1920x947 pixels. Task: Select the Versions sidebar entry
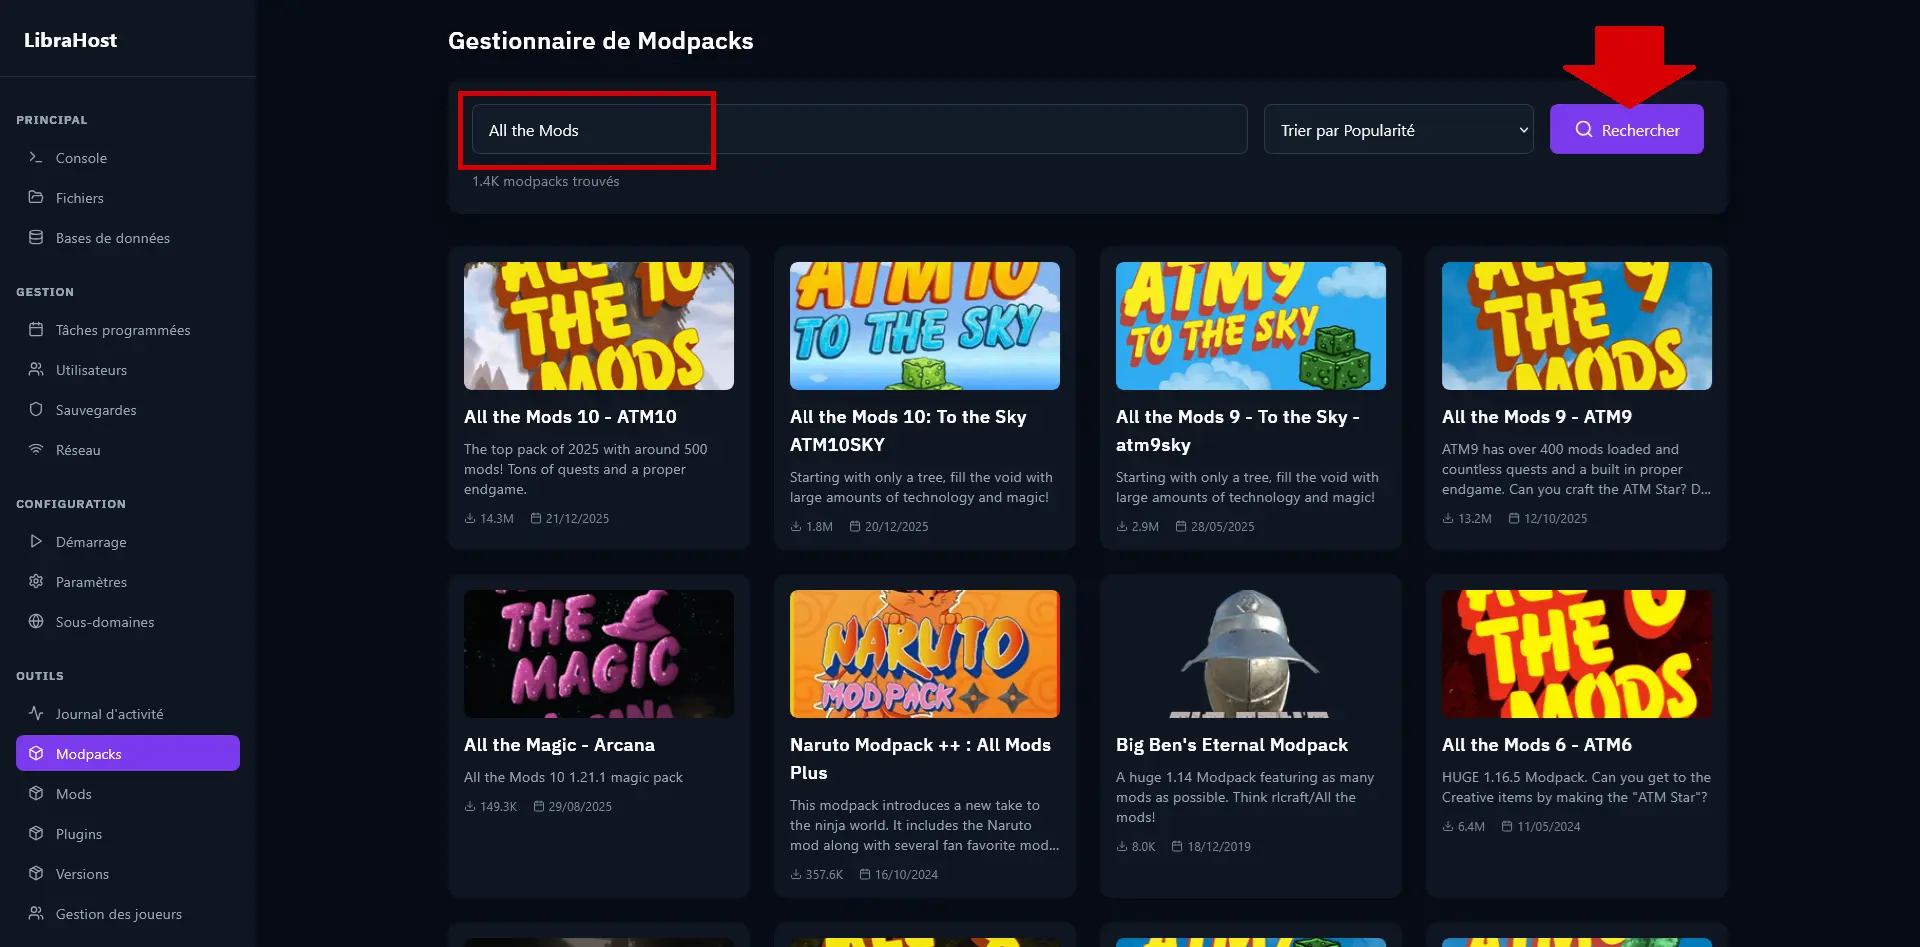click(82, 873)
